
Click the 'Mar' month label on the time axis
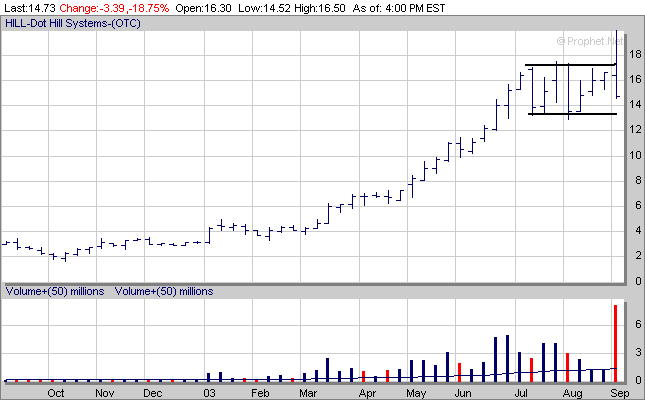click(308, 393)
